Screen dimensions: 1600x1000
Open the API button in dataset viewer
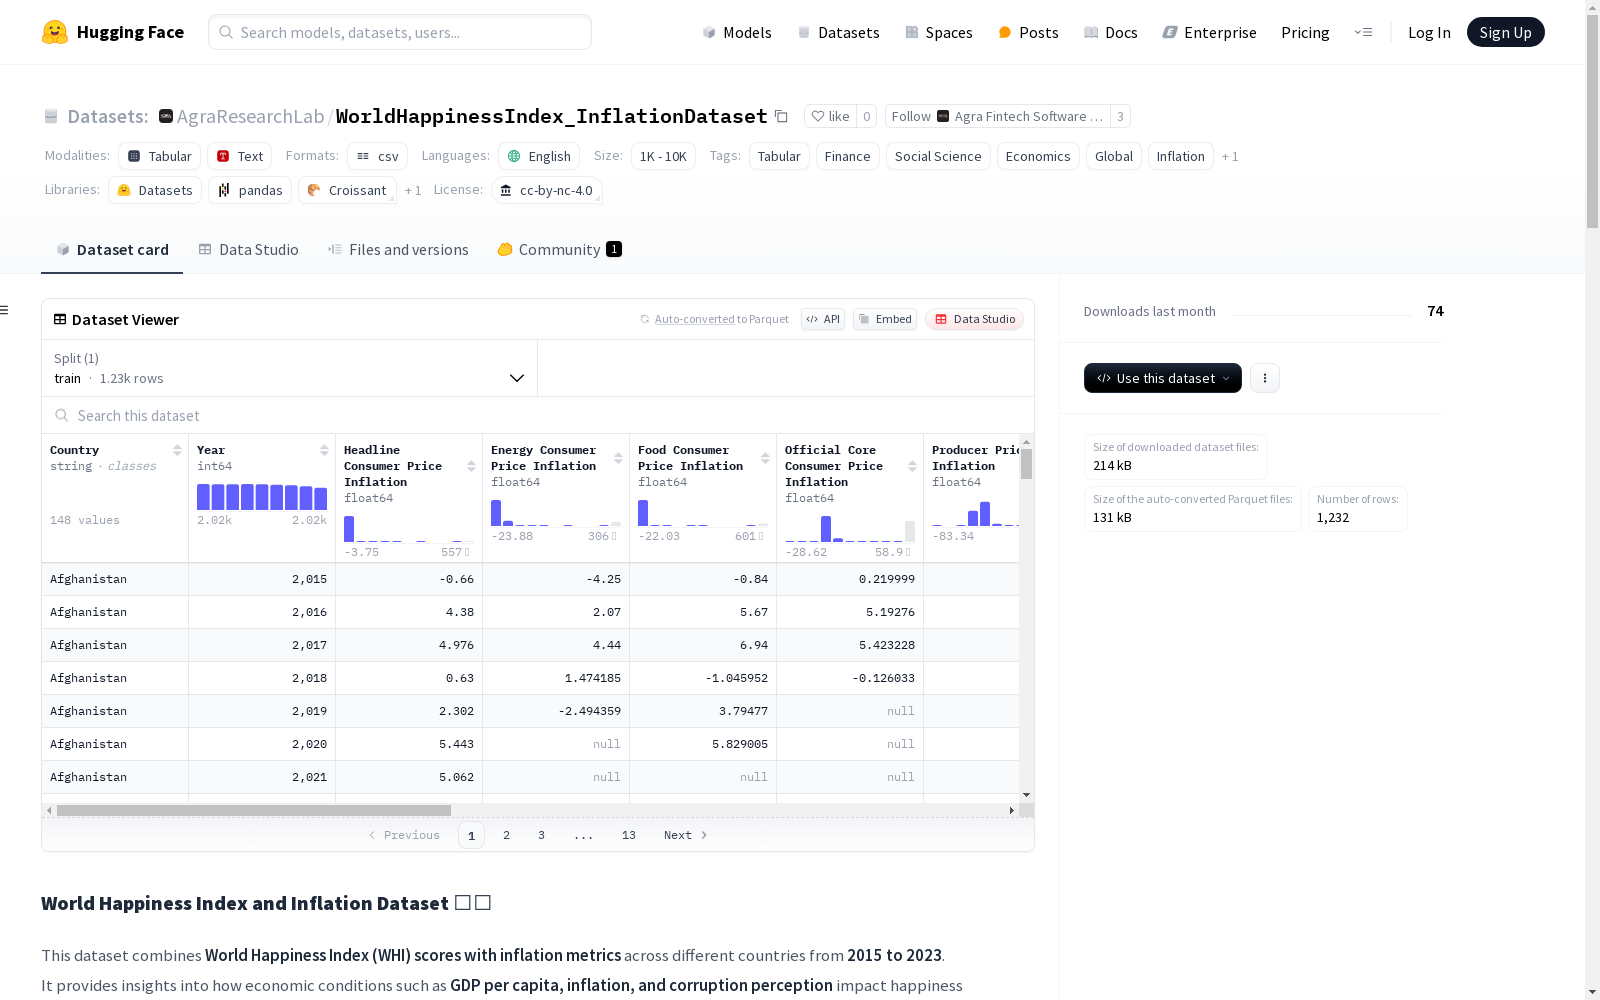(823, 319)
